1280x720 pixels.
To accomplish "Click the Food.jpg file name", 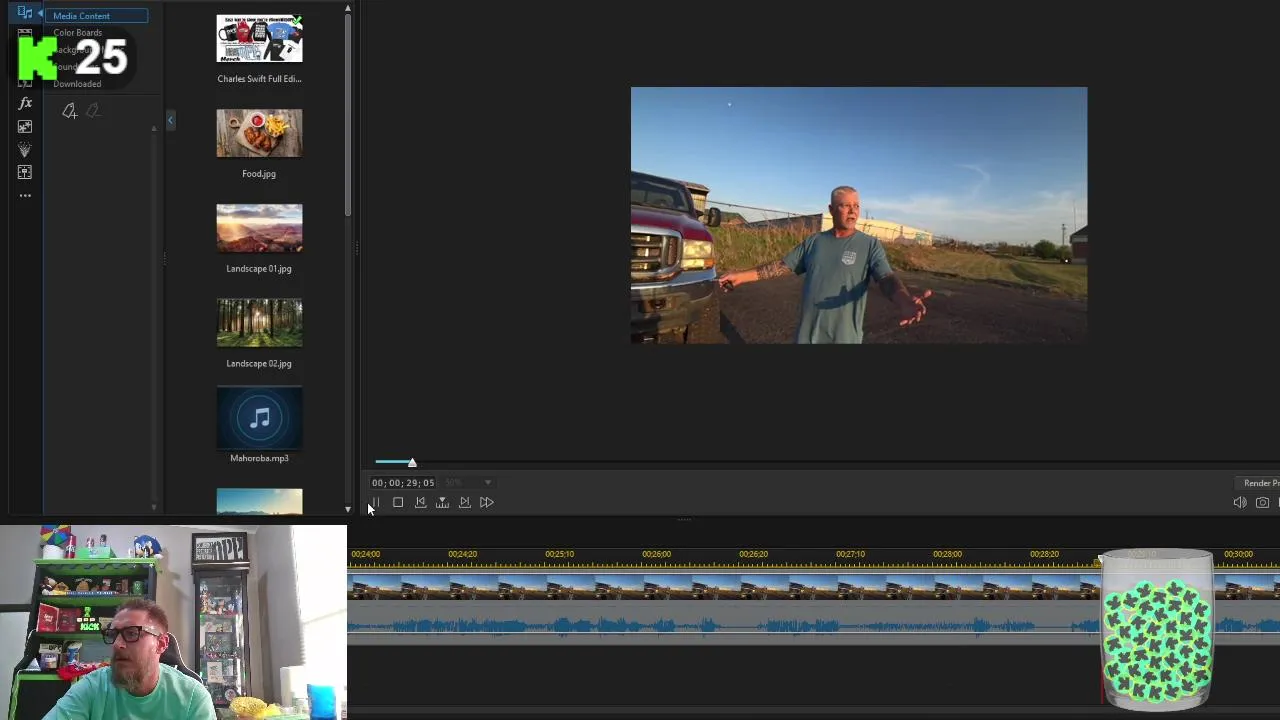I will tap(259, 174).
